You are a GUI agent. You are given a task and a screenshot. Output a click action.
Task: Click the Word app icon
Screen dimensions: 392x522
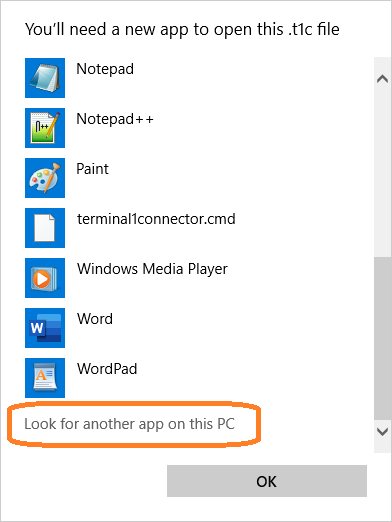coord(45,328)
